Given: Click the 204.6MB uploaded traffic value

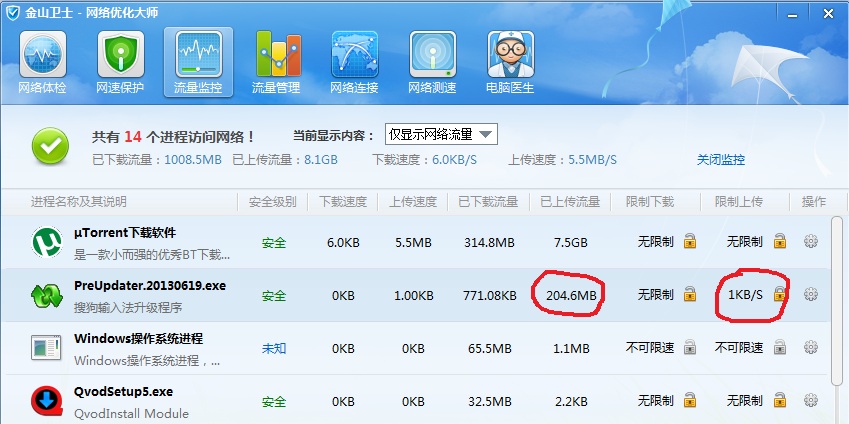Looking at the screenshot, I should pyautogui.click(x=571, y=295).
